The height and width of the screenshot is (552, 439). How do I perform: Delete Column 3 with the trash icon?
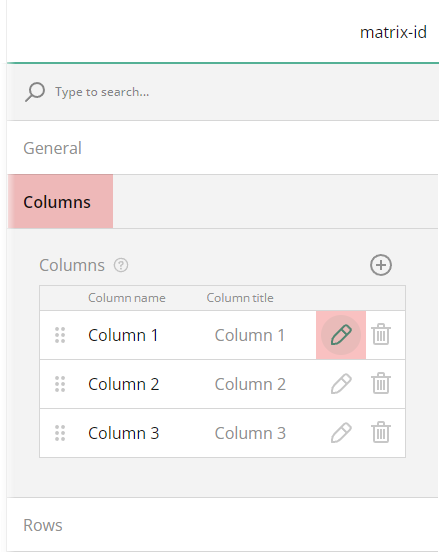pos(381,432)
